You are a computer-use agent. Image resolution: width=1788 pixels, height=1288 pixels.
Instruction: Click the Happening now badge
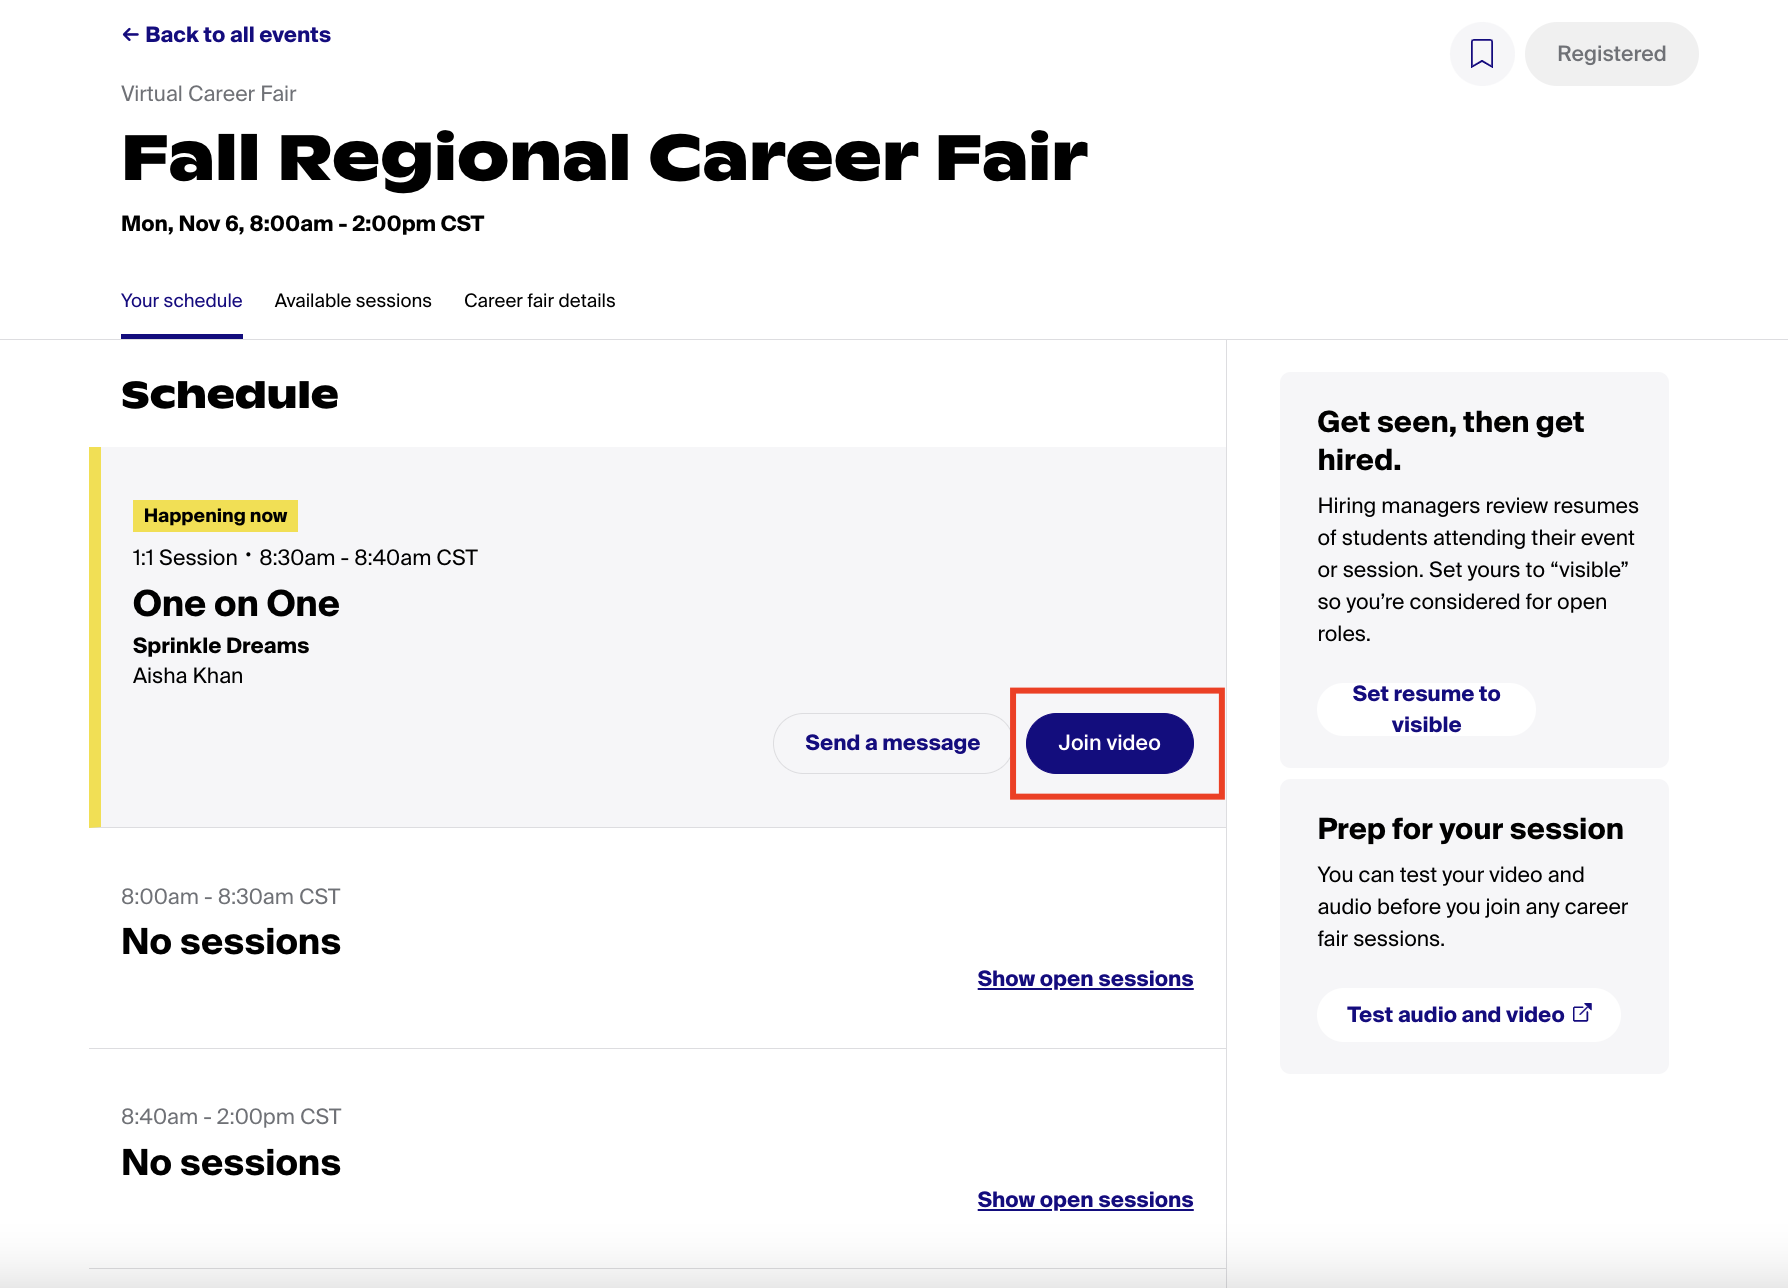point(215,515)
